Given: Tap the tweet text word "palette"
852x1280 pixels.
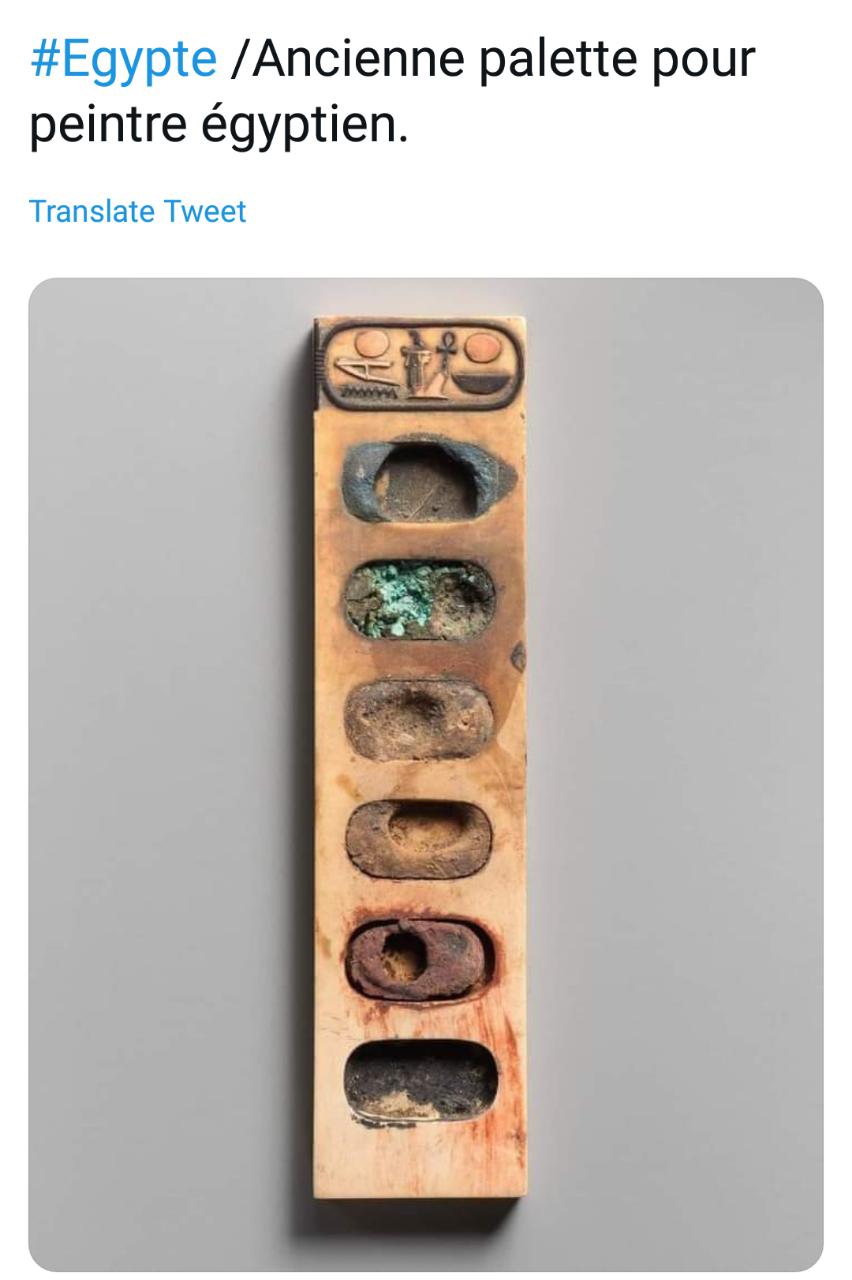Looking at the screenshot, I should [x=554, y=60].
